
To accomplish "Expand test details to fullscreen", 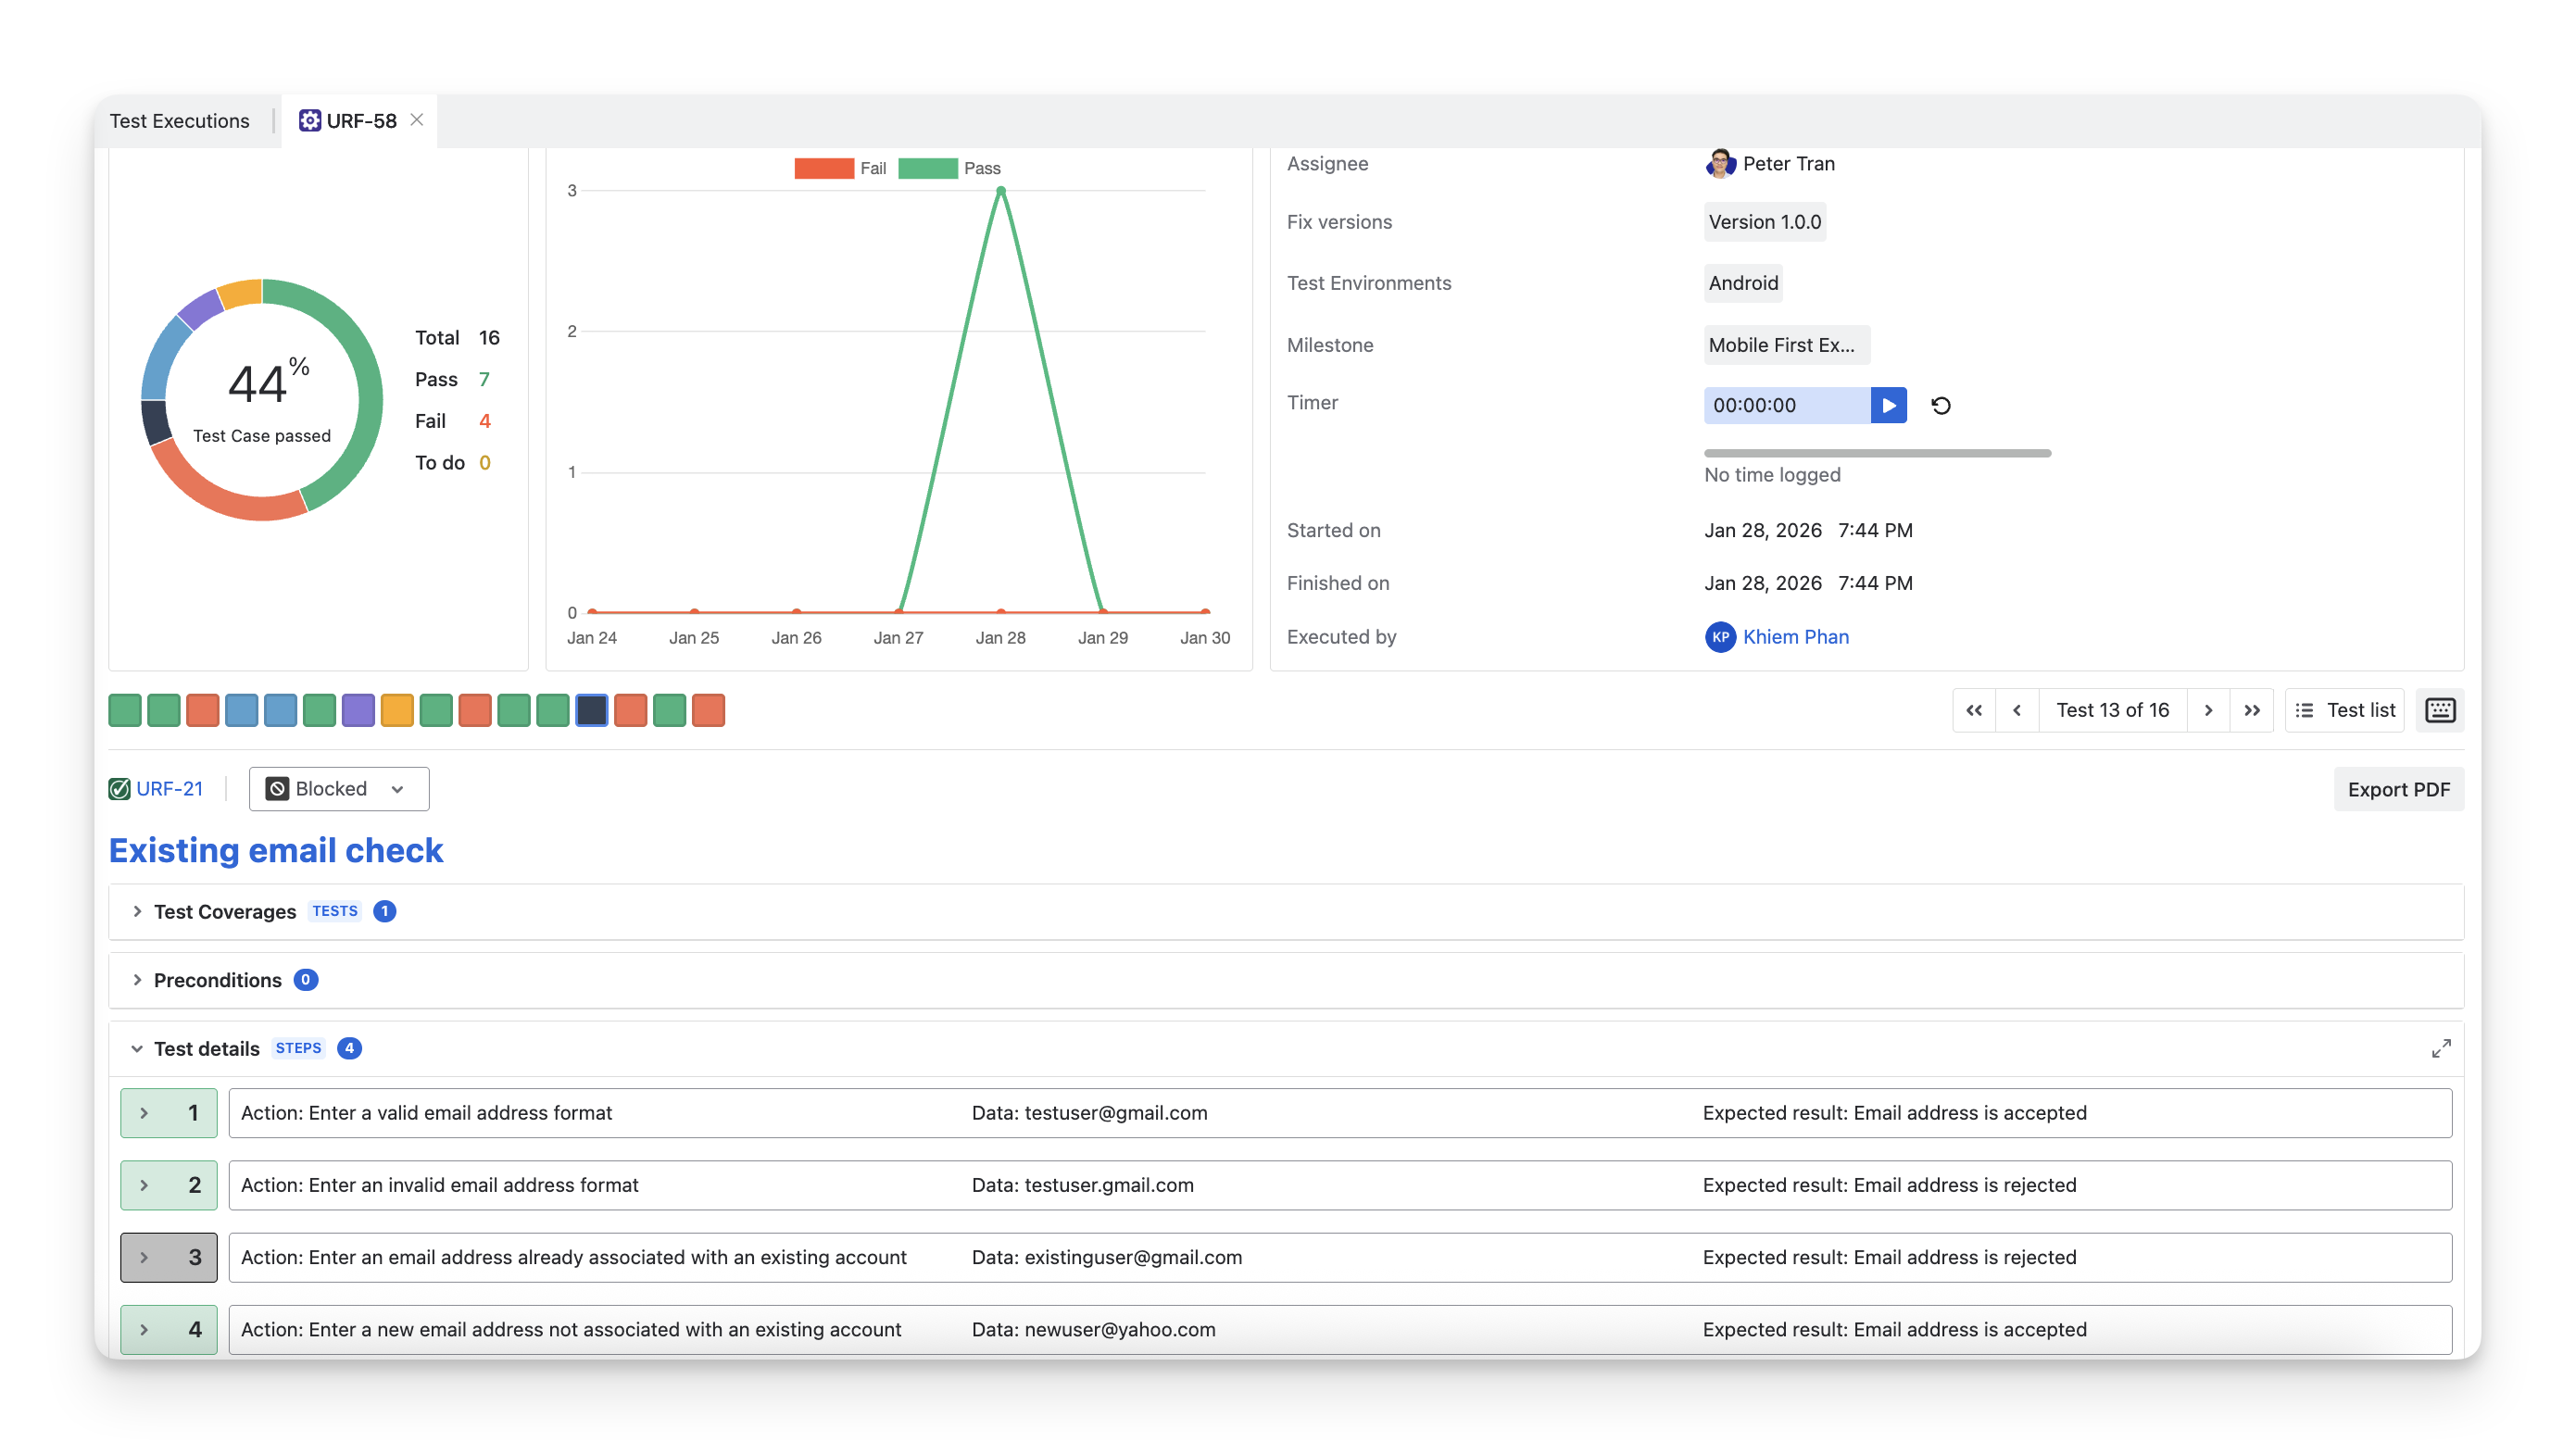I will coord(2441,1048).
